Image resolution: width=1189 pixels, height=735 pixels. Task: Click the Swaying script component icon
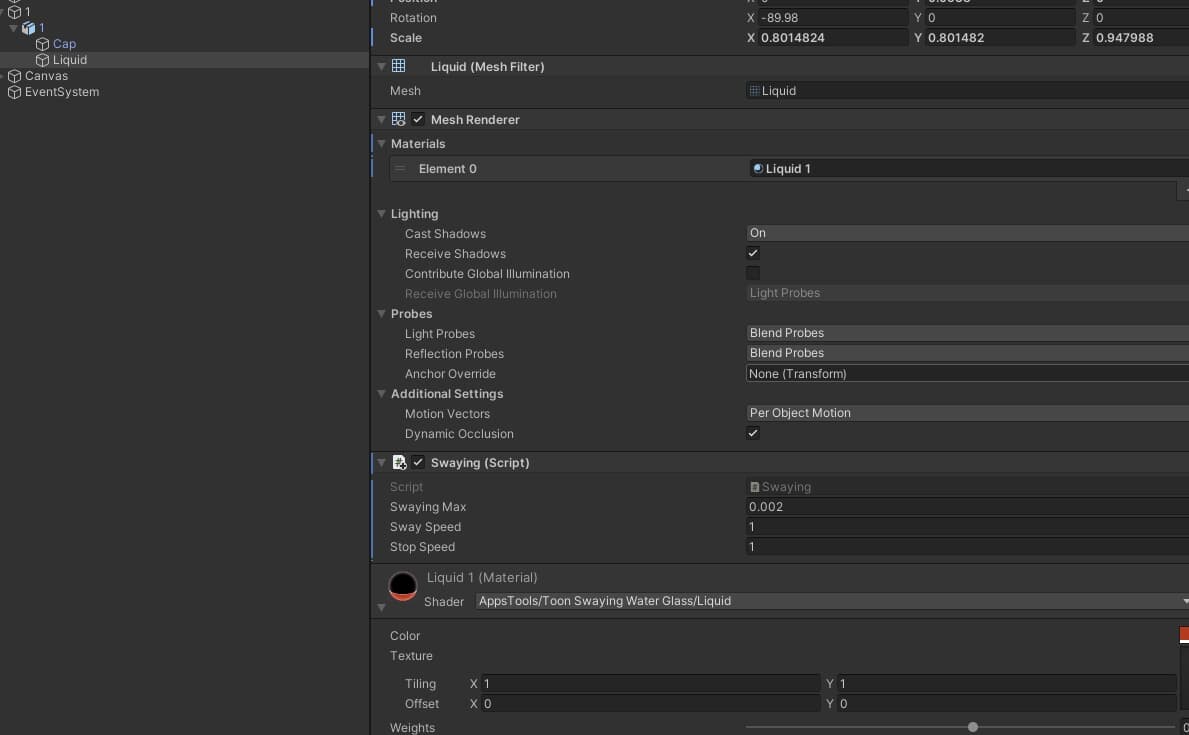pos(399,462)
